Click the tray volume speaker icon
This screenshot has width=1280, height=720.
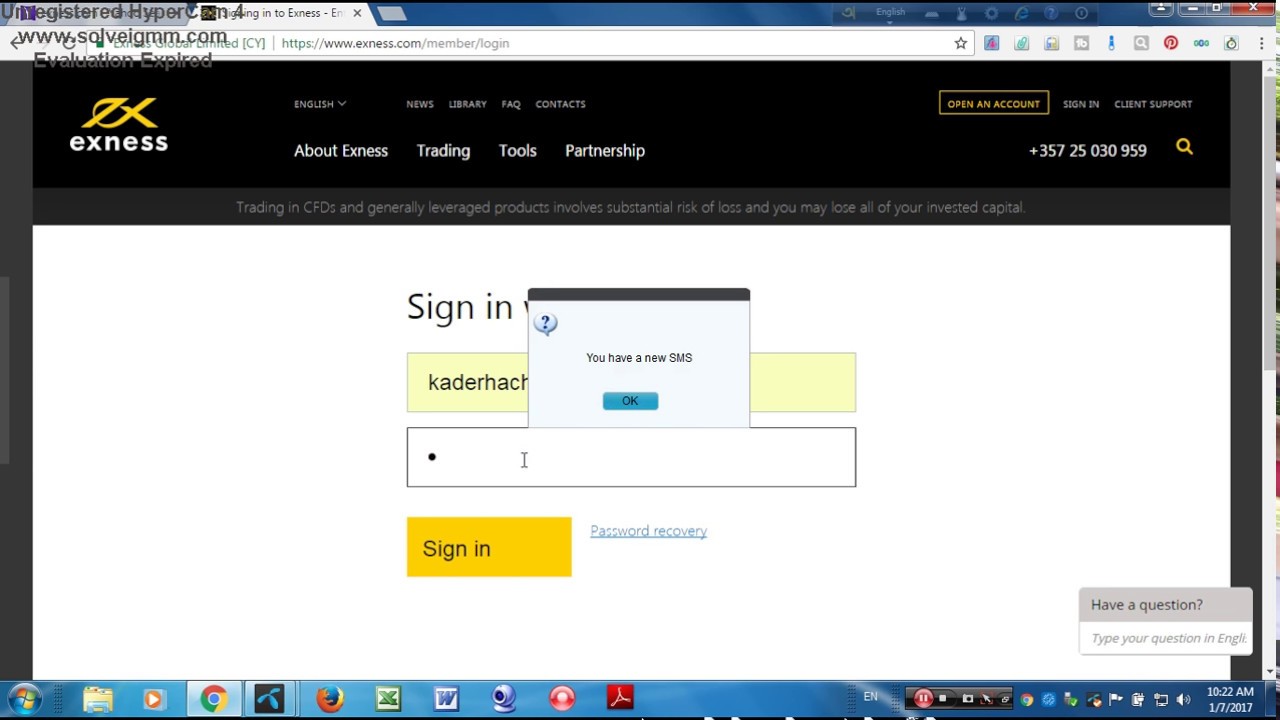point(1184,699)
